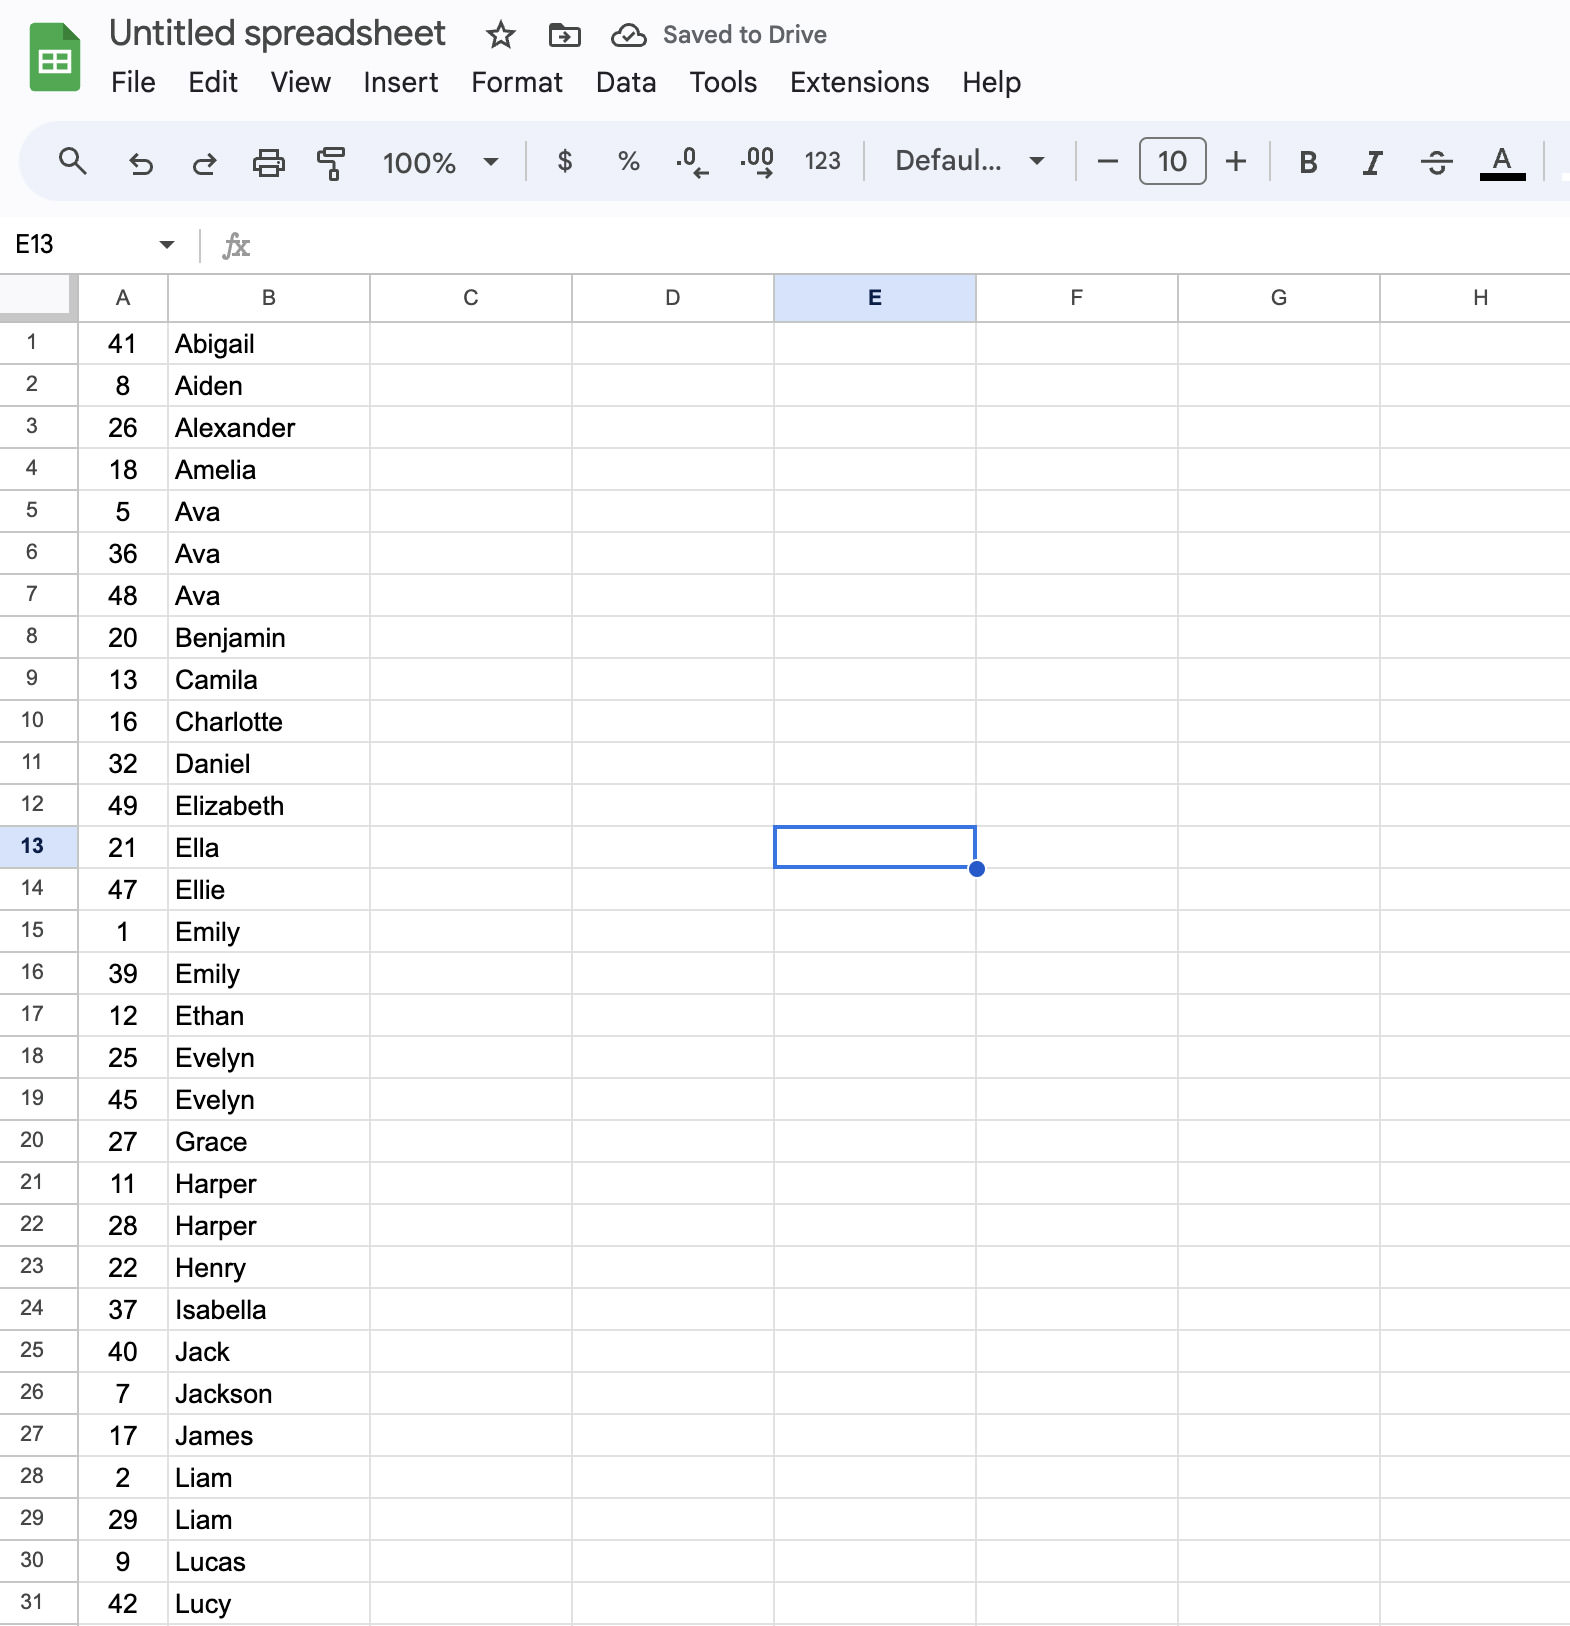Rename the Untitled spreadsheet title

click(x=277, y=34)
